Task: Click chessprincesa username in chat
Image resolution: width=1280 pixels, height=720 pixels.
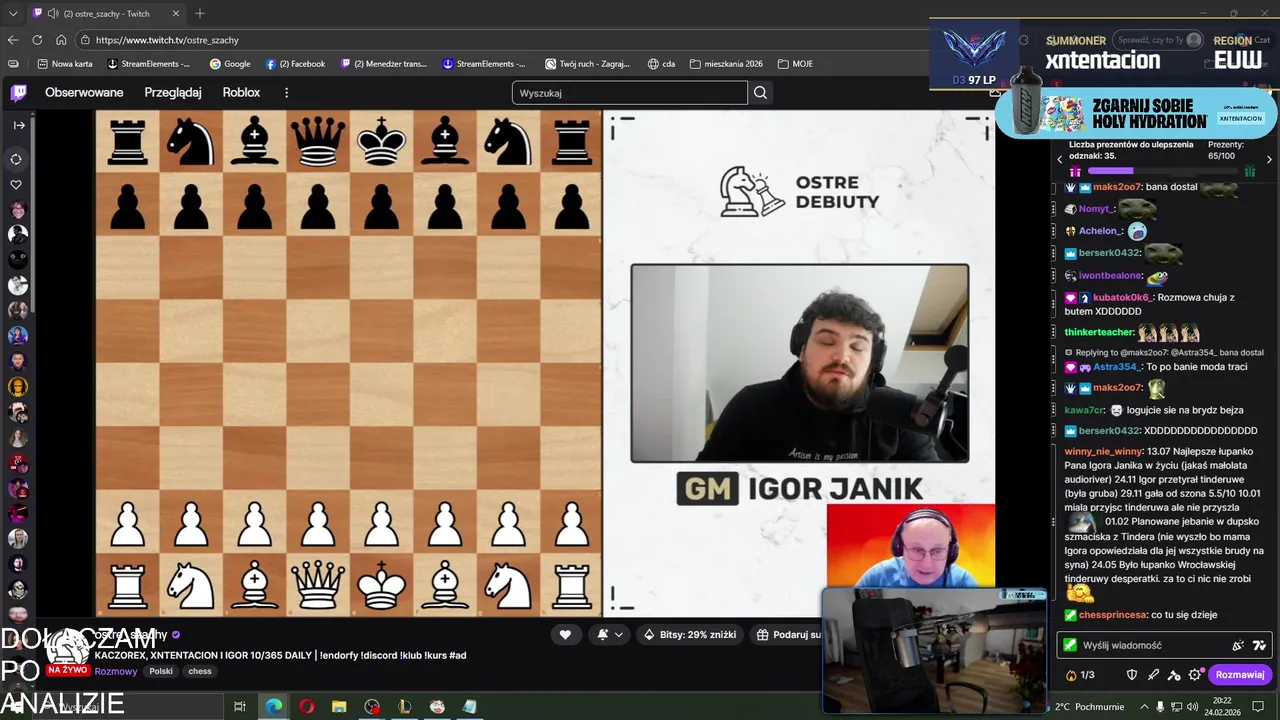Action: [1113, 615]
